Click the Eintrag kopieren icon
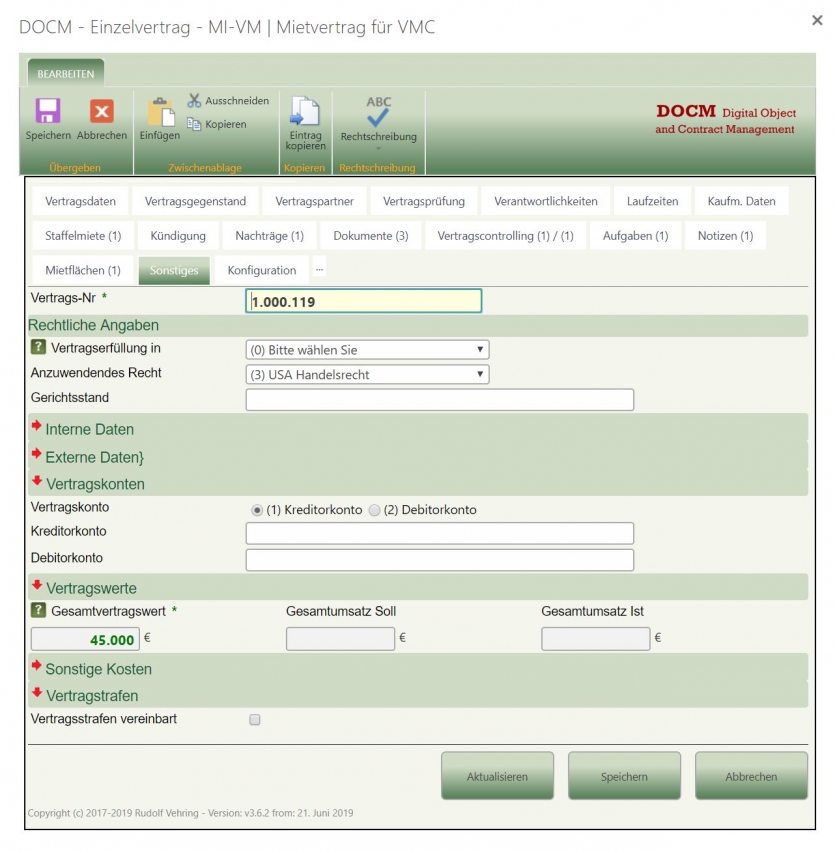The height and width of the screenshot is (851, 835). (305, 112)
